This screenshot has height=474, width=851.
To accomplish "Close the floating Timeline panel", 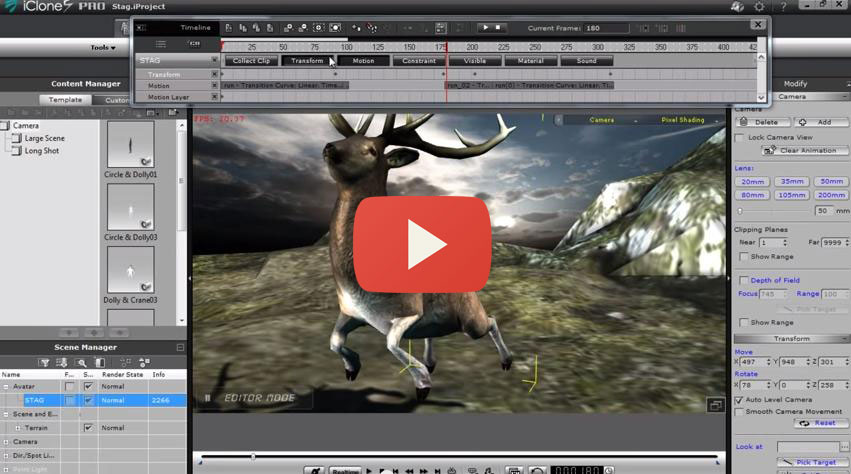I will tap(758, 24).
